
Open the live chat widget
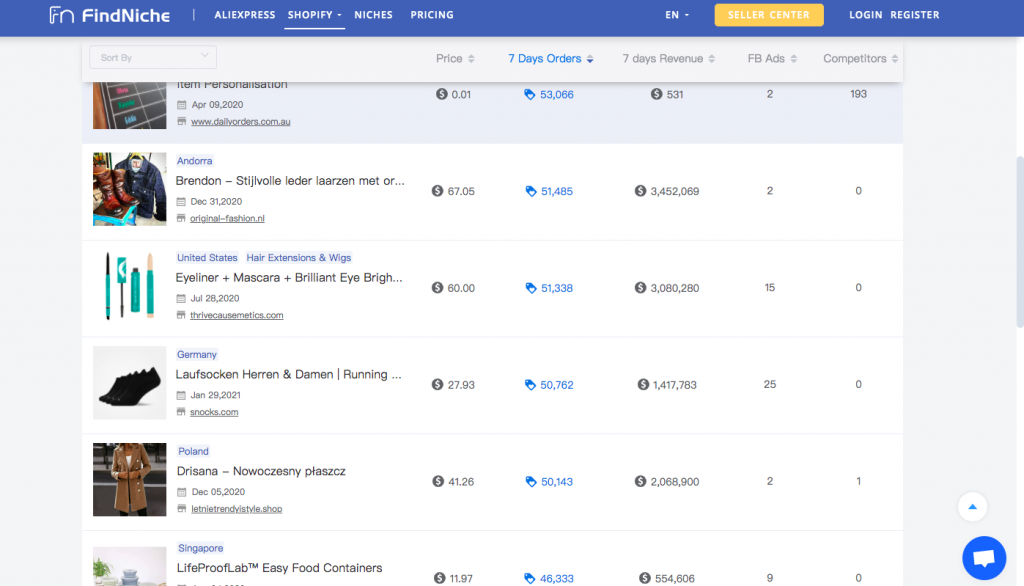(984, 558)
